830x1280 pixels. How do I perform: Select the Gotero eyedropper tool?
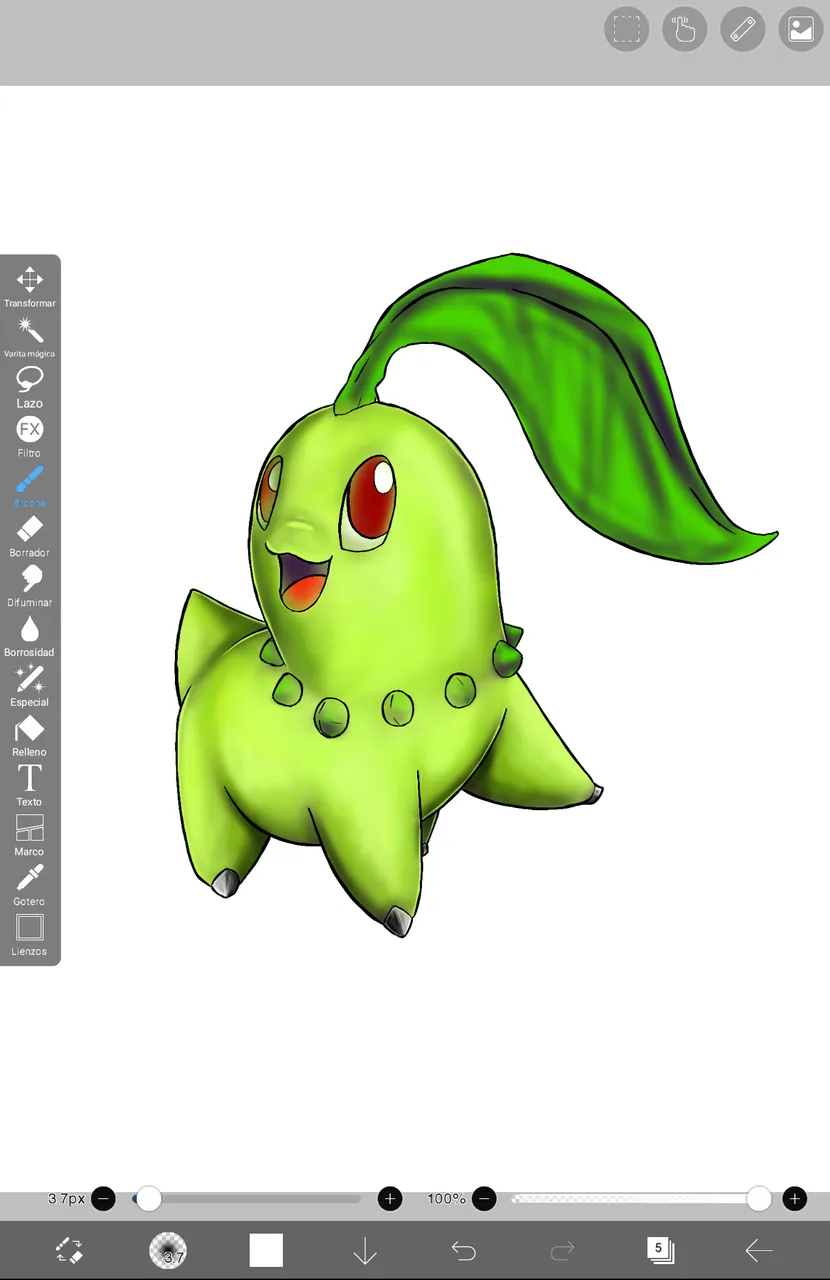coord(30,886)
